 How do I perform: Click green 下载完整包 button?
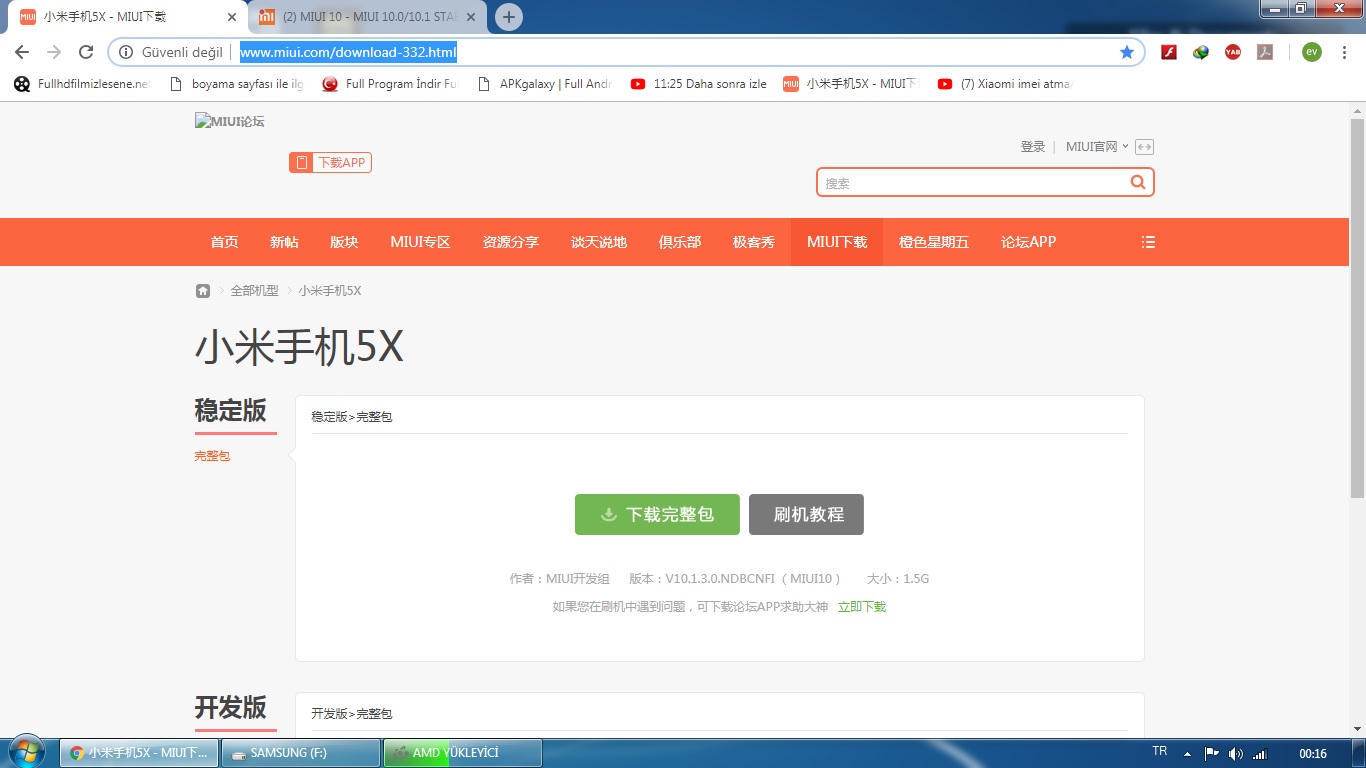pyautogui.click(x=657, y=514)
